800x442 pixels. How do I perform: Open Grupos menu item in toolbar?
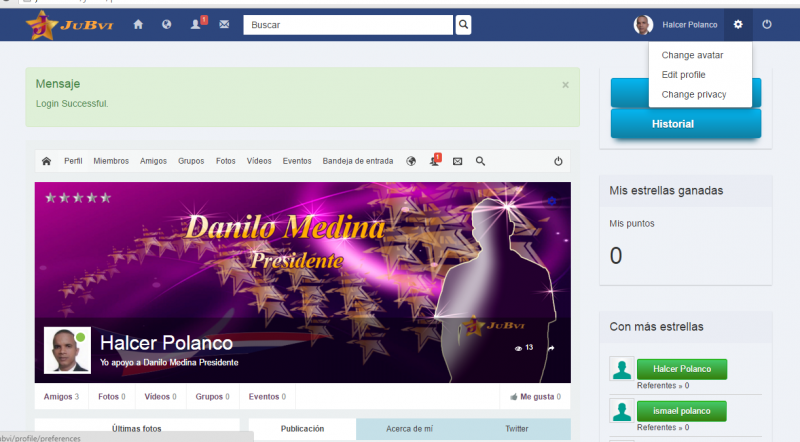tap(191, 161)
